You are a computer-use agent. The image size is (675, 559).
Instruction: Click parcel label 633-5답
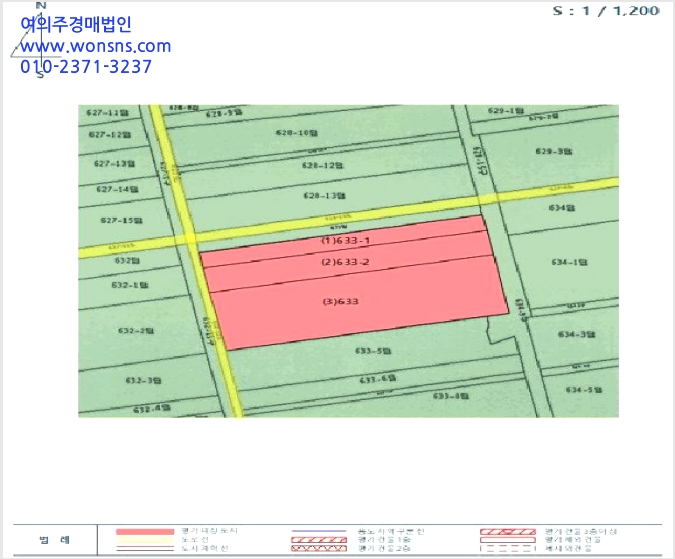373,351
